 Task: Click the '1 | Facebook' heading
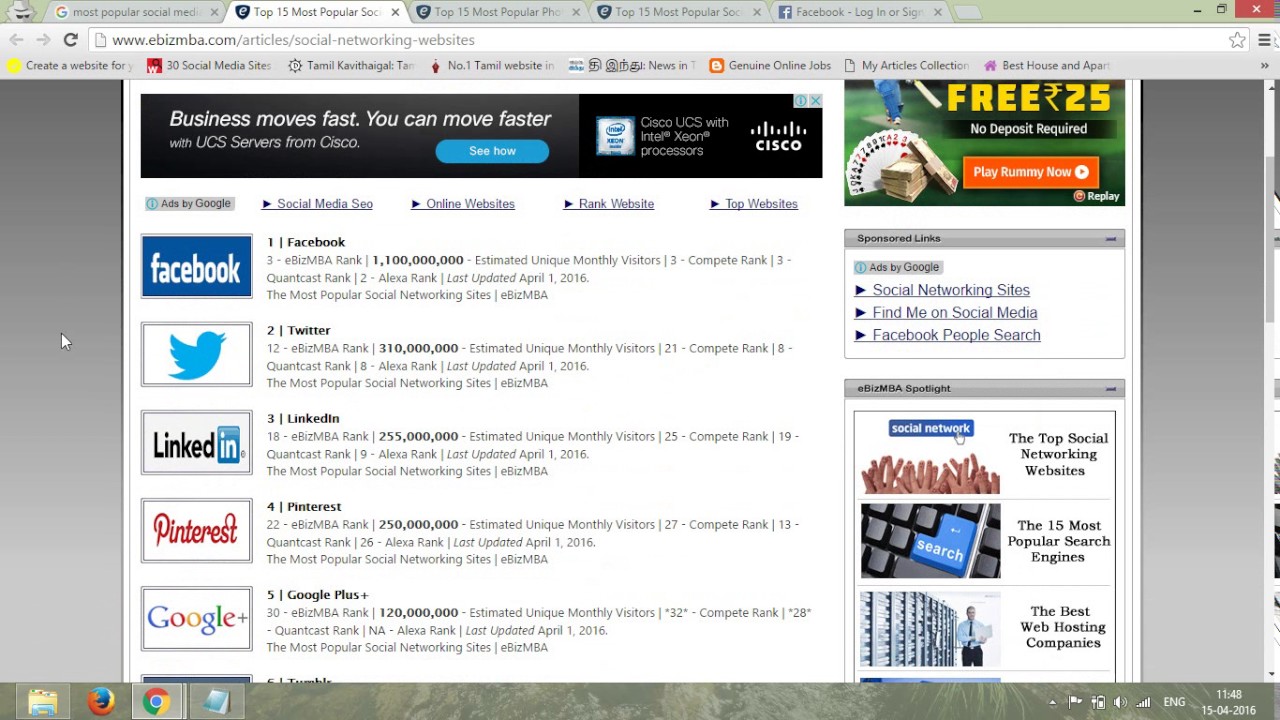306,242
